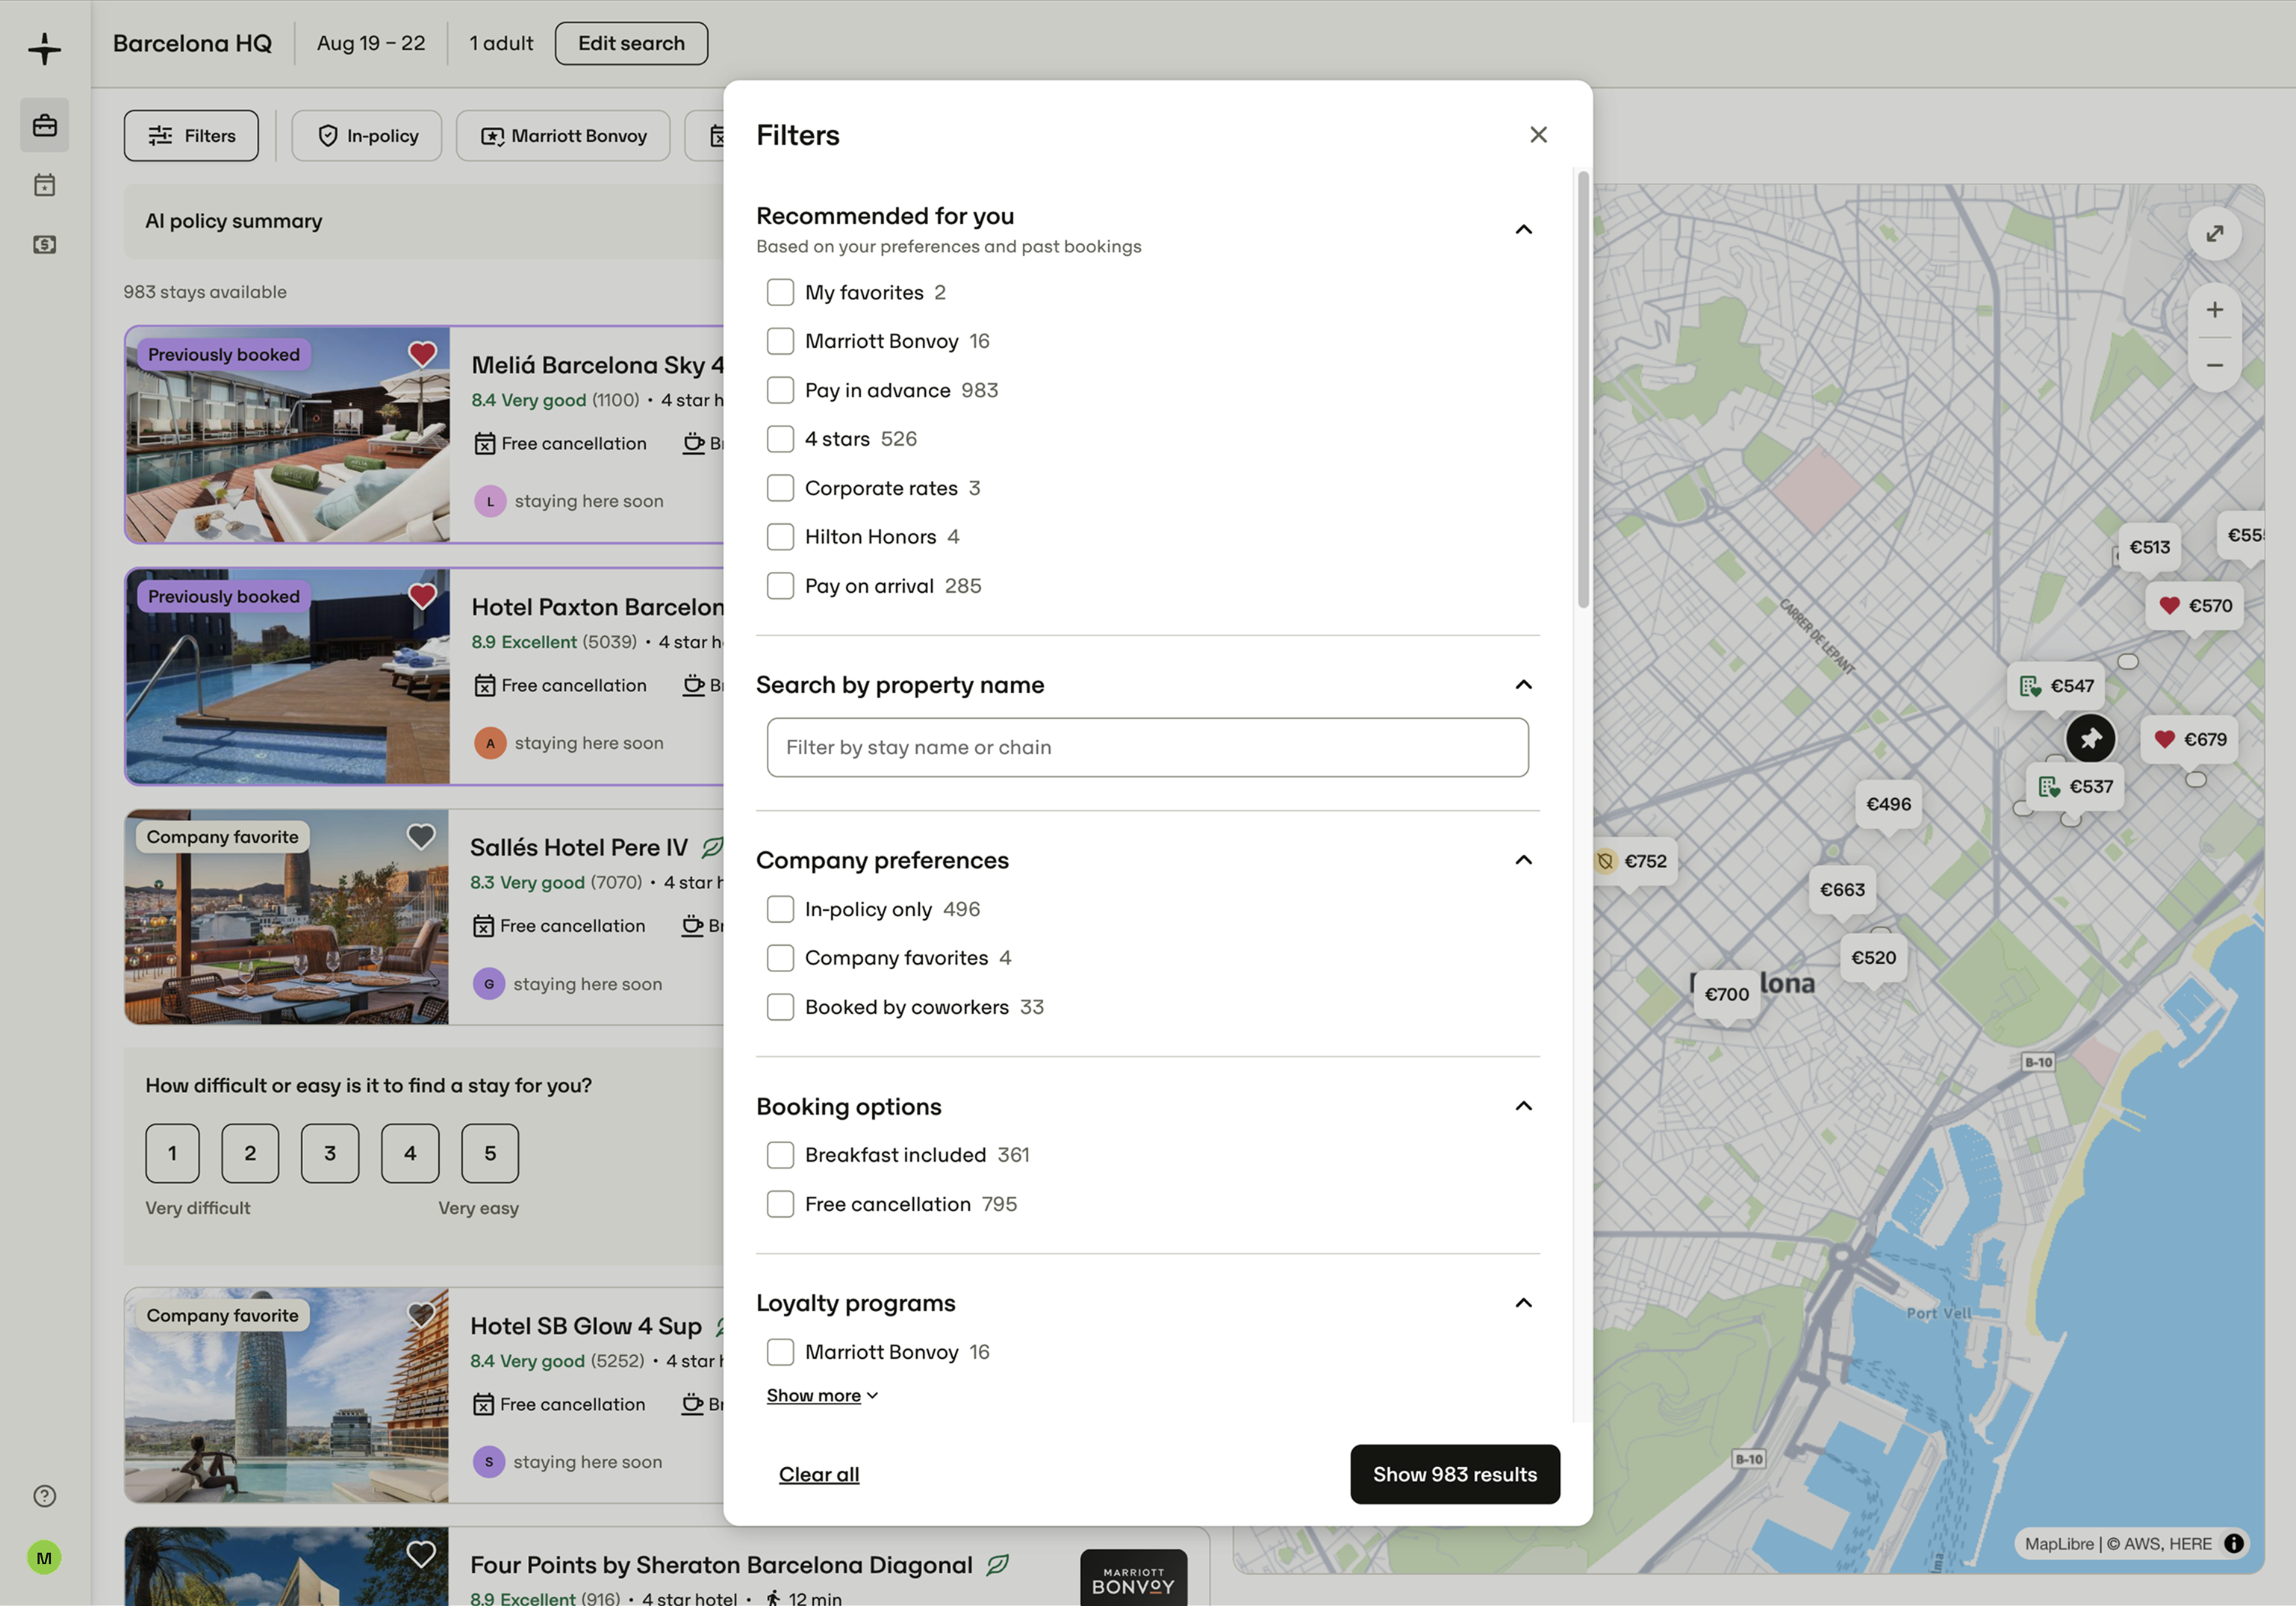Zoom out on the map
Screen dimensions: 2296x1606
tap(2215, 365)
